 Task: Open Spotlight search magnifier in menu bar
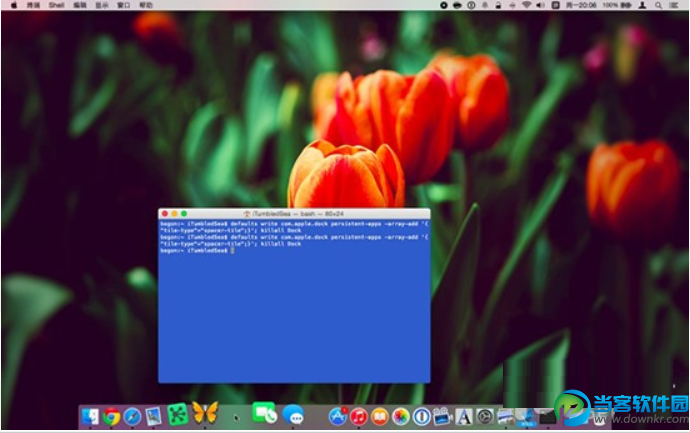click(658, 5)
